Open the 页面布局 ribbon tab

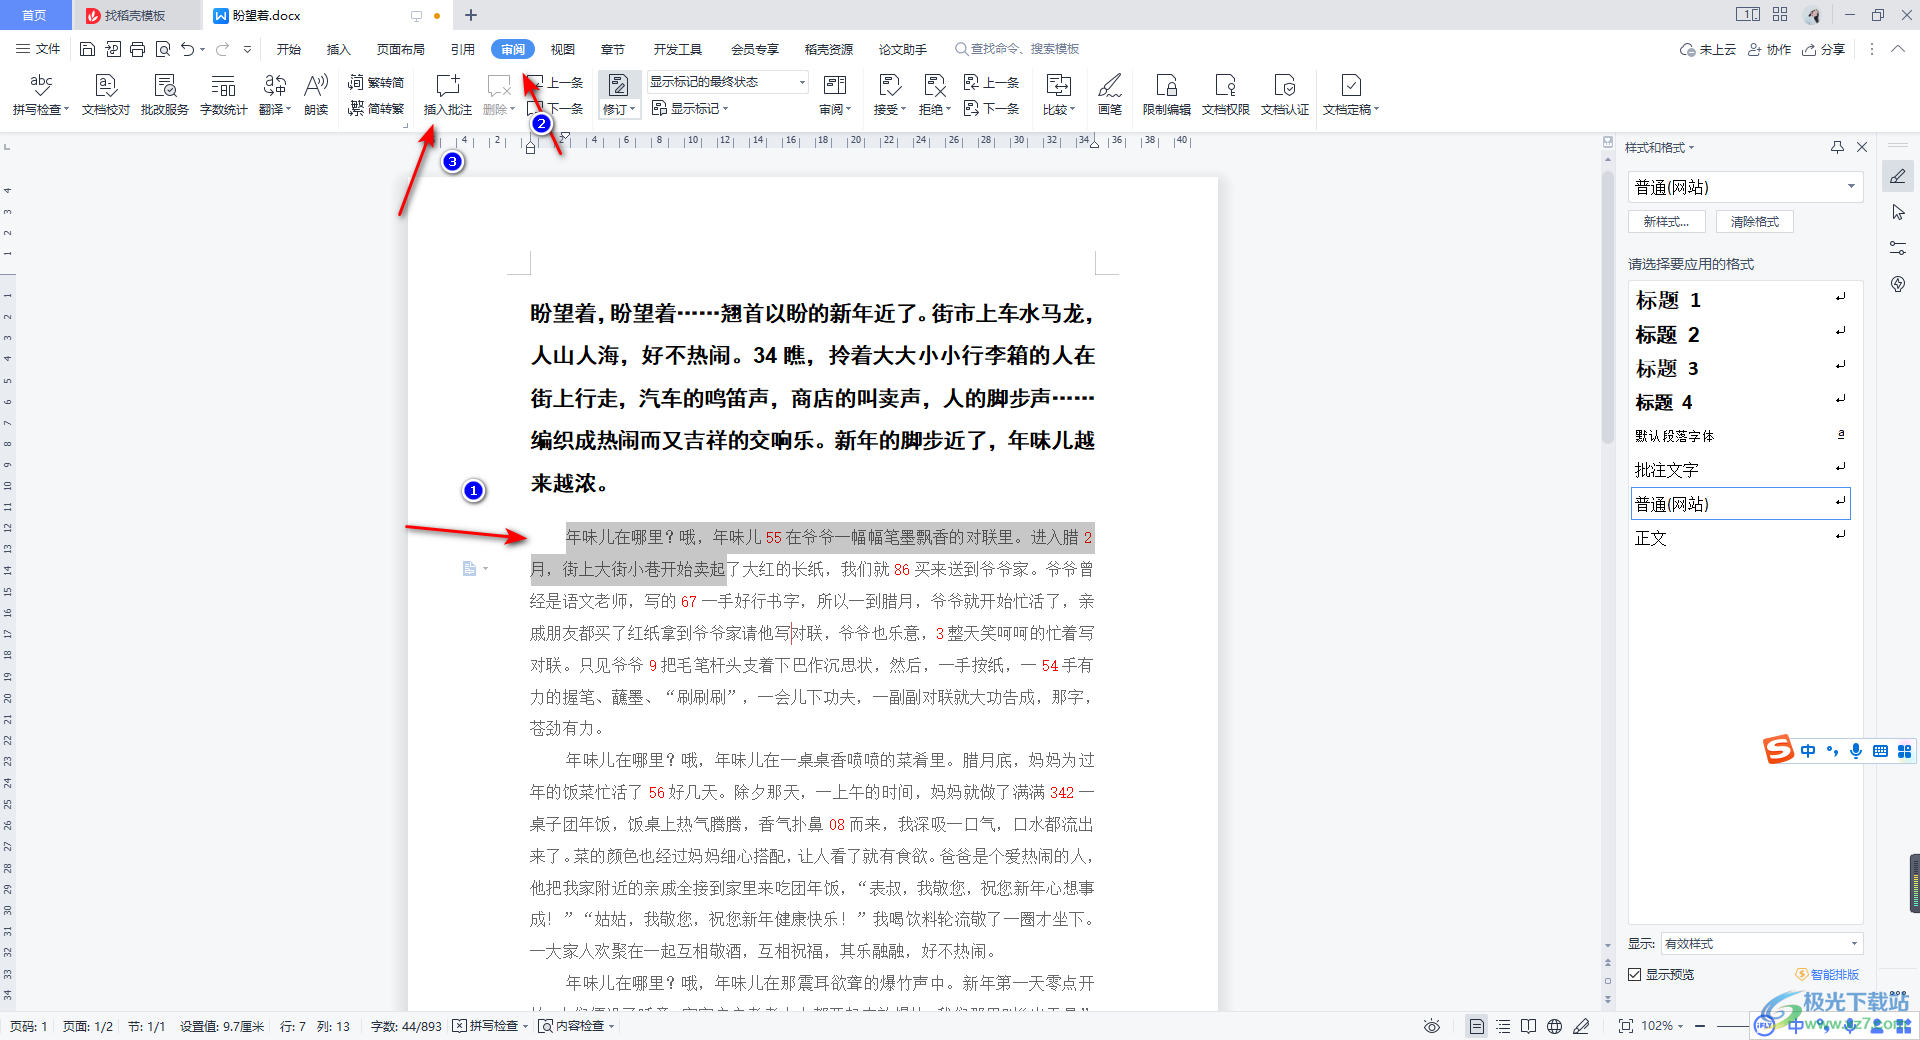click(x=401, y=49)
